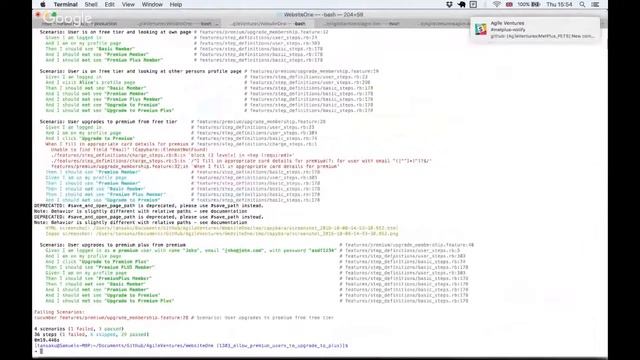Click the Thu 15:54 clock
This screenshot has height=360, width=640.
[559, 4]
